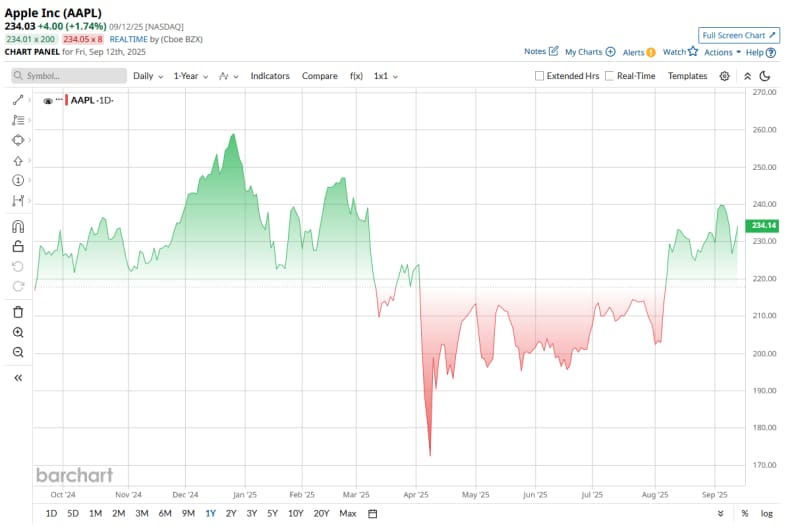Open the Daily interval dropdown
The height and width of the screenshot is (531, 800).
[148, 76]
